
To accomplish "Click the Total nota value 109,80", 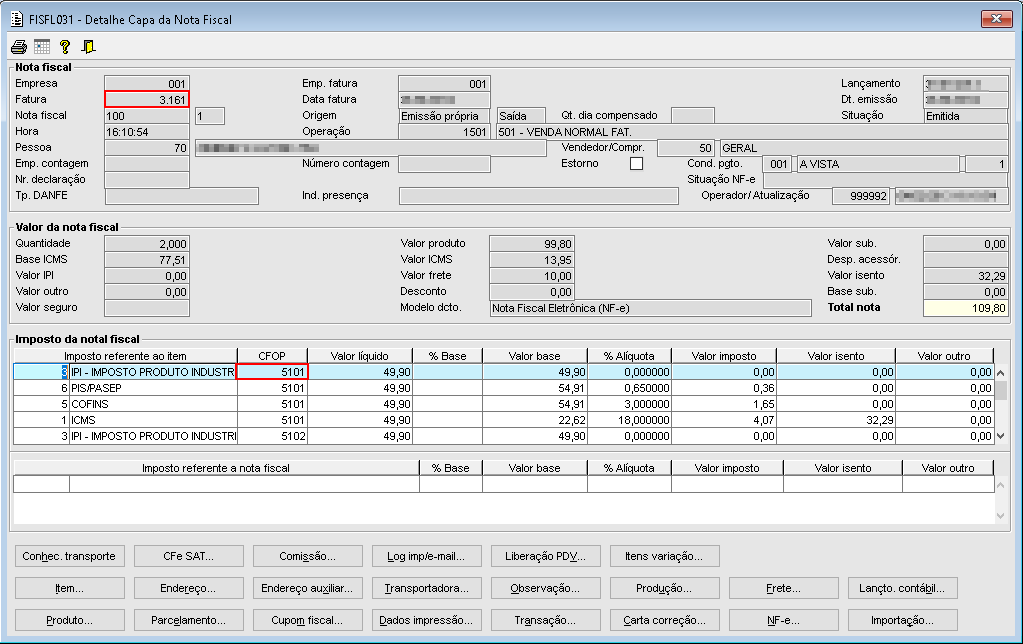I will click(966, 308).
